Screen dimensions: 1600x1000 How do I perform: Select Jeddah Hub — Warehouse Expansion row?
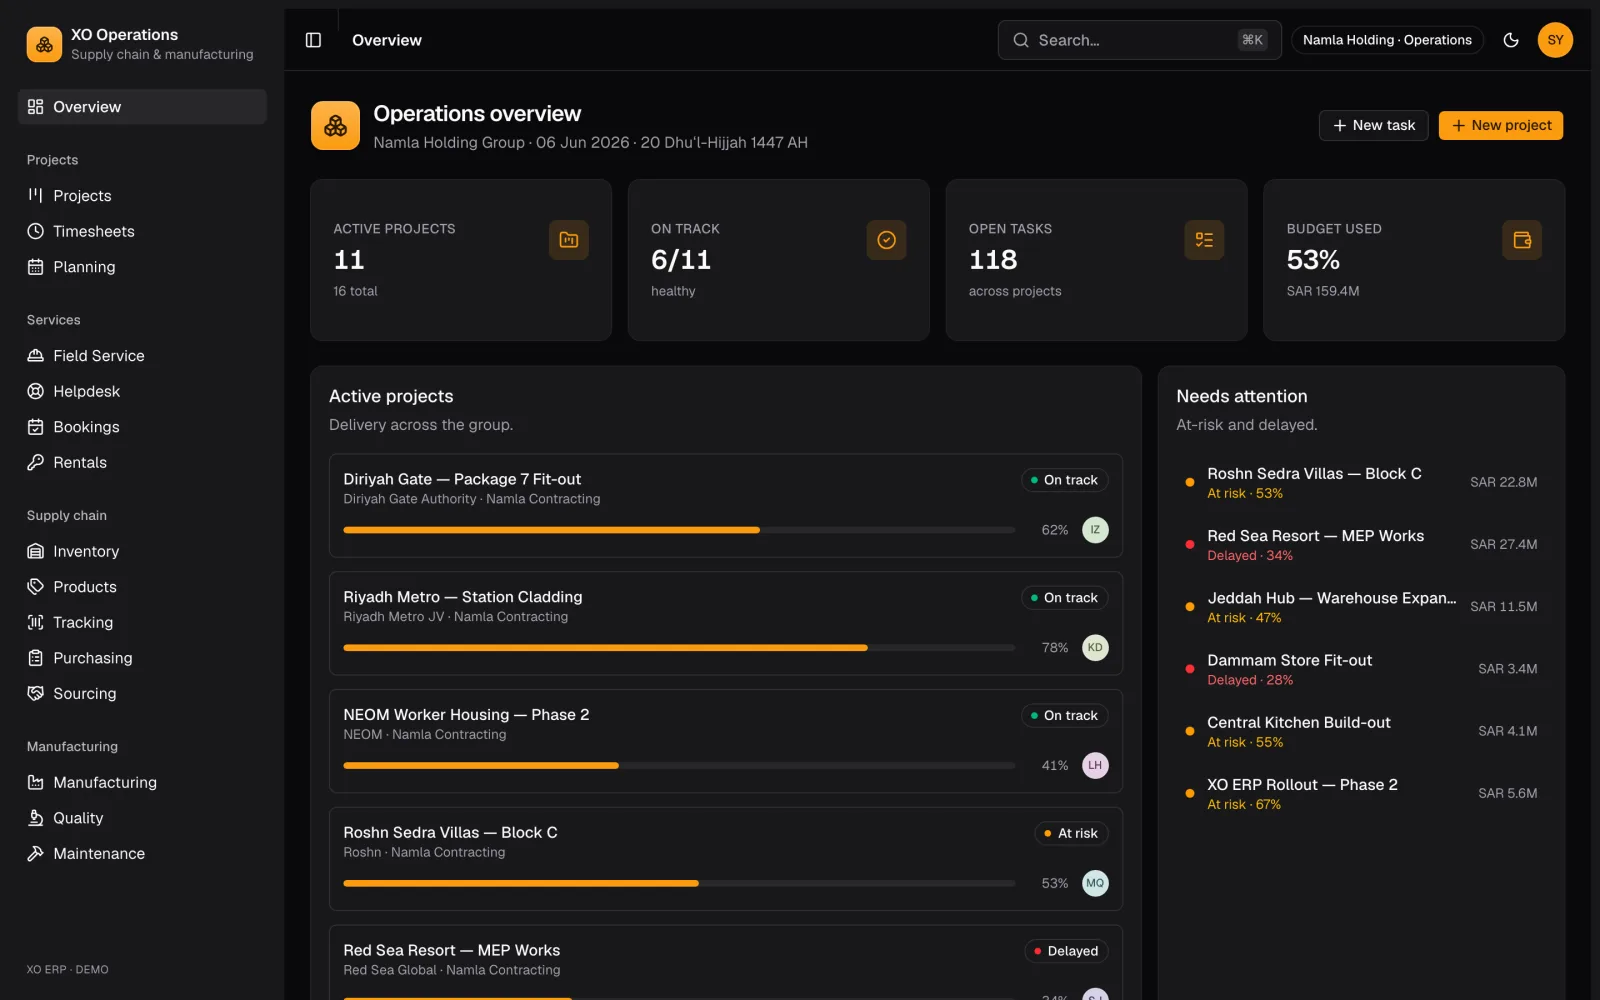[1361, 607]
